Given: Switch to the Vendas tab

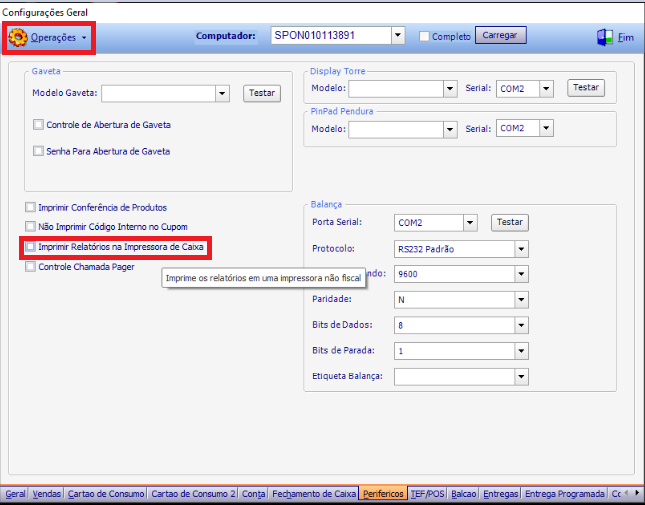Looking at the screenshot, I should click(46, 493).
